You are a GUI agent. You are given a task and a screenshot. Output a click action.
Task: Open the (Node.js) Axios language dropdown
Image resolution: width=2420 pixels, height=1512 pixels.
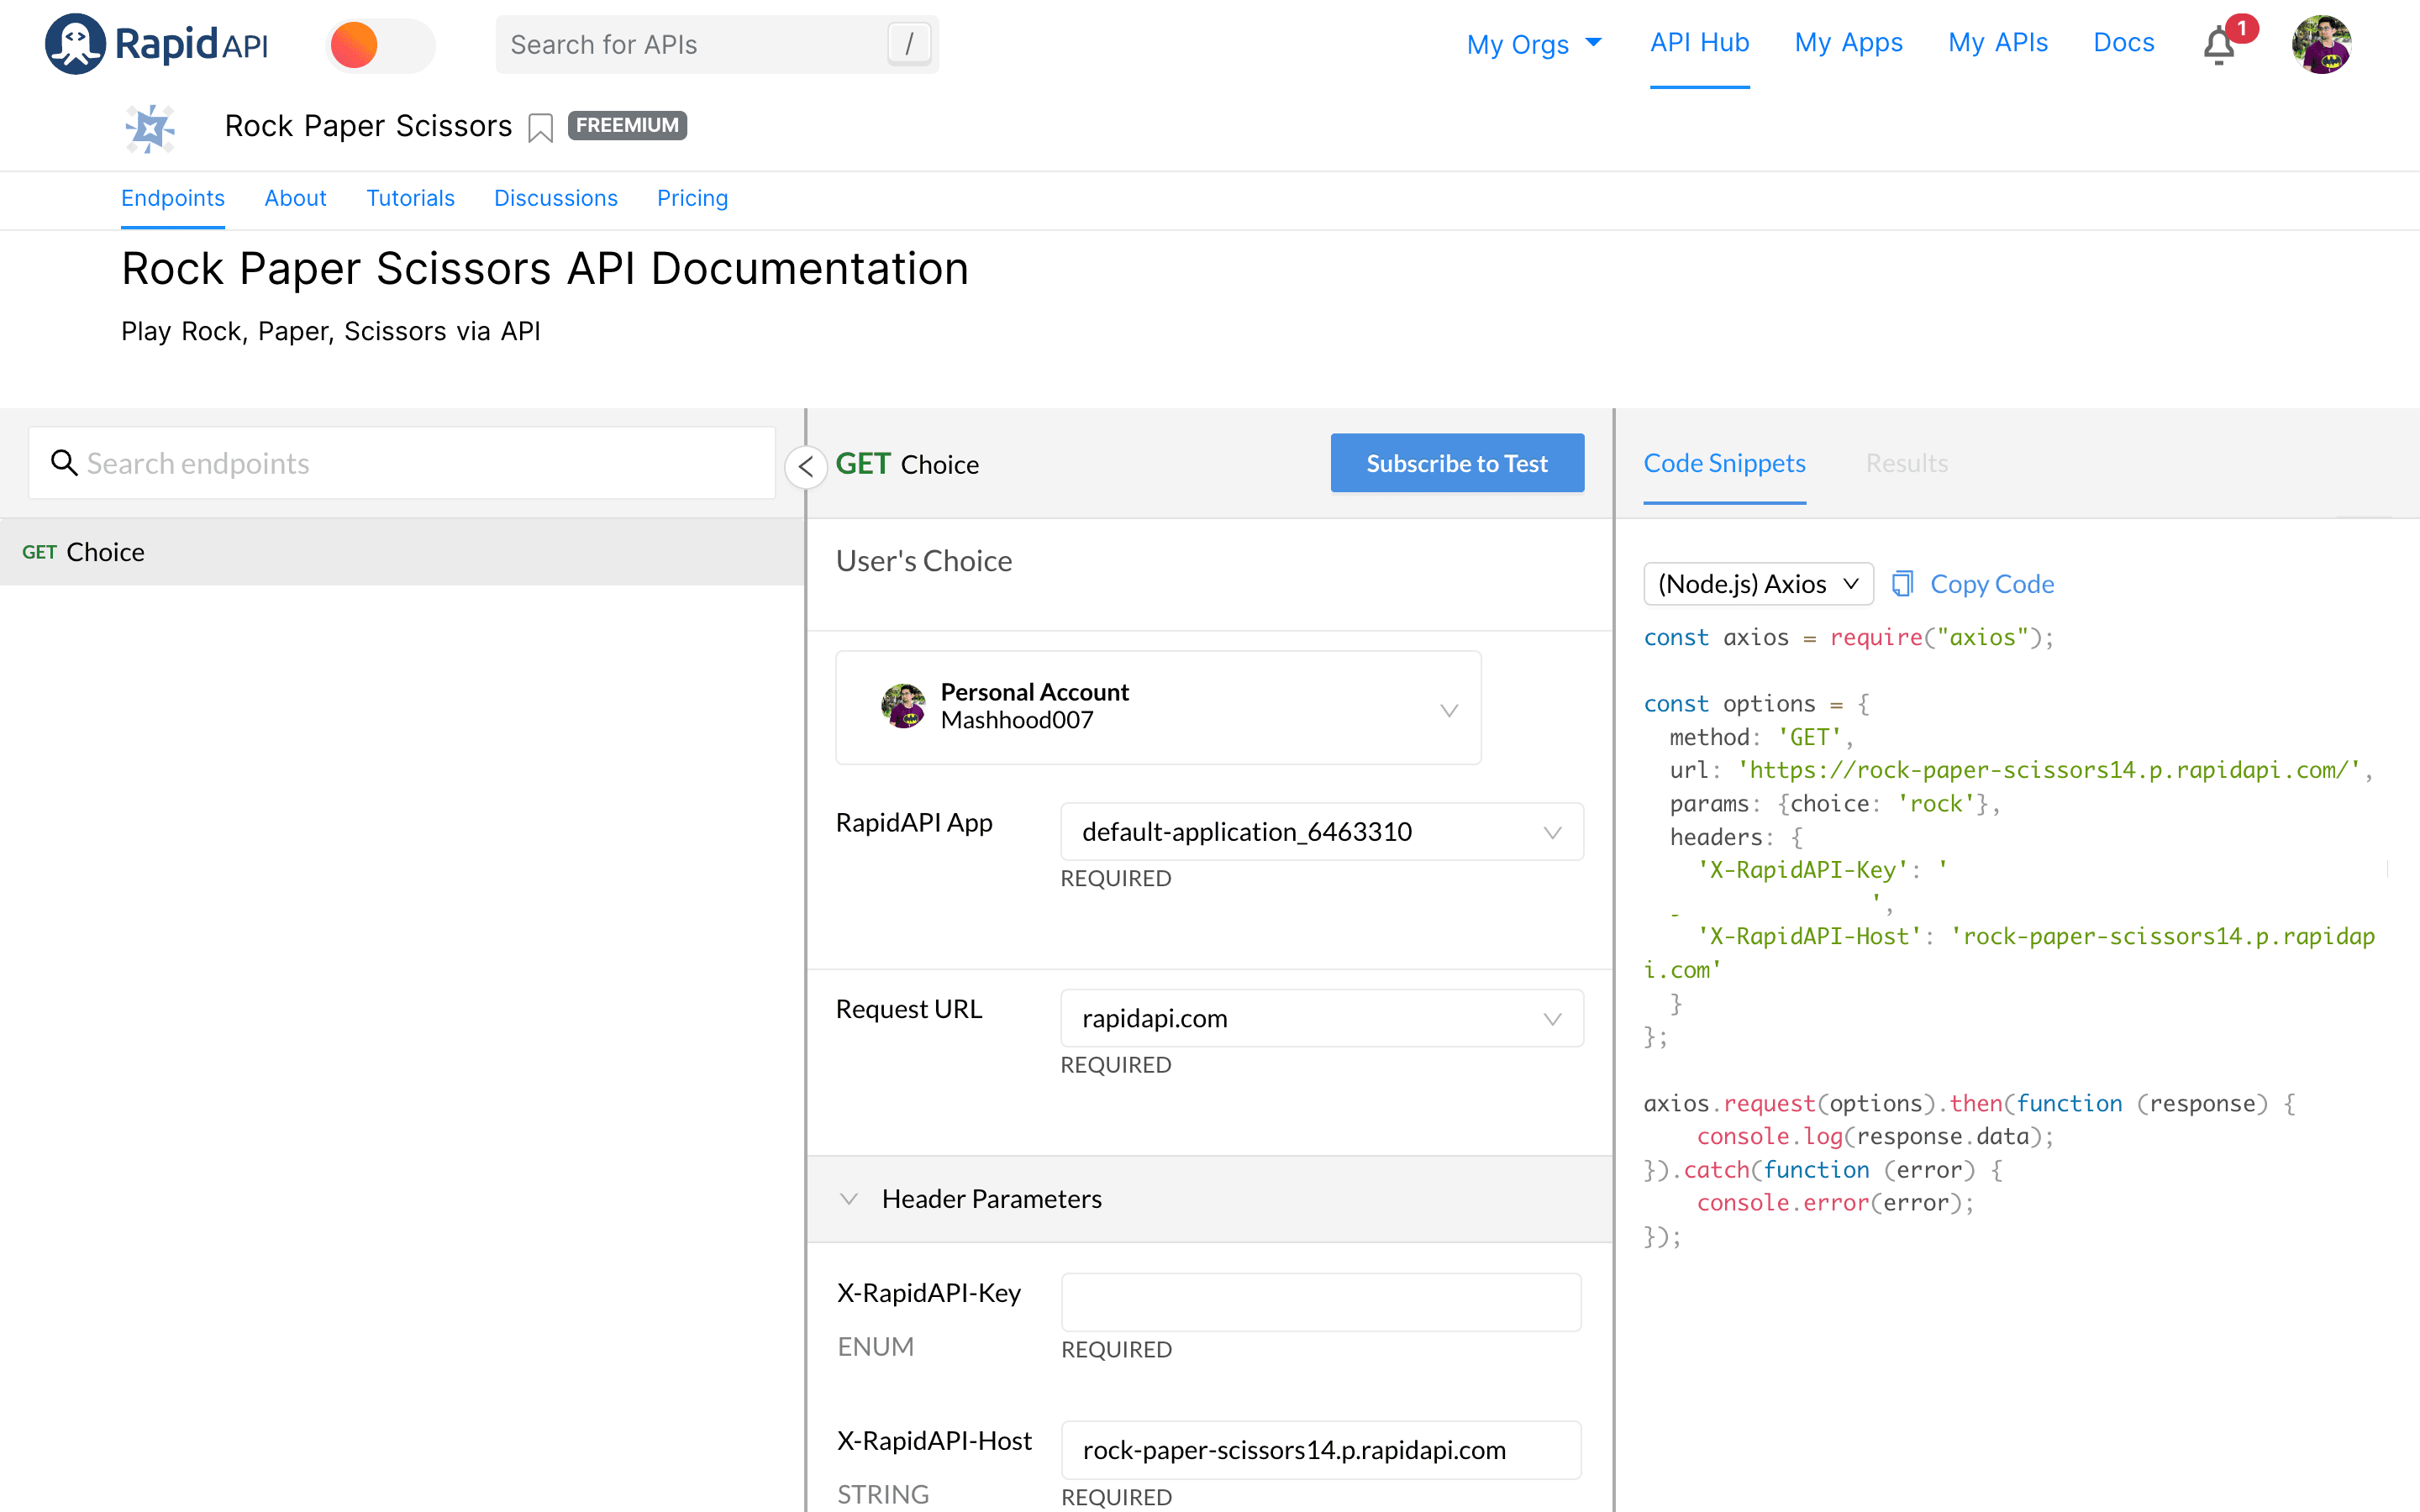(1758, 584)
